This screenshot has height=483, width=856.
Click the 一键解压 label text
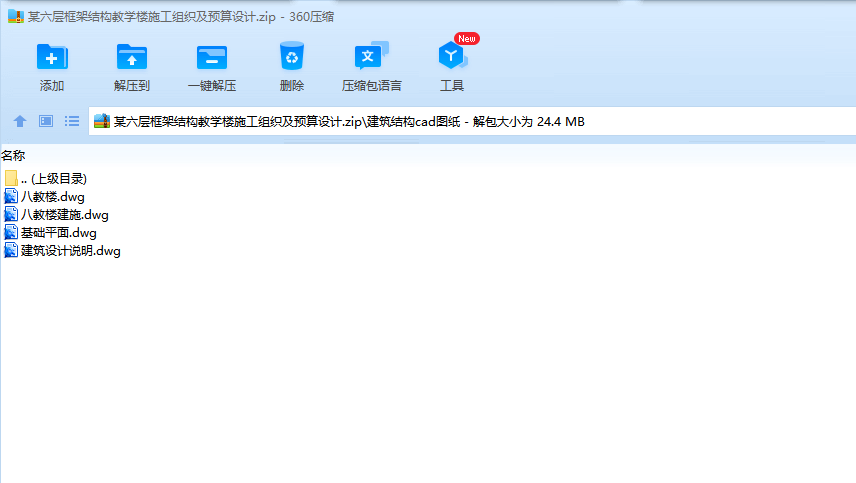[x=212, y=86]
